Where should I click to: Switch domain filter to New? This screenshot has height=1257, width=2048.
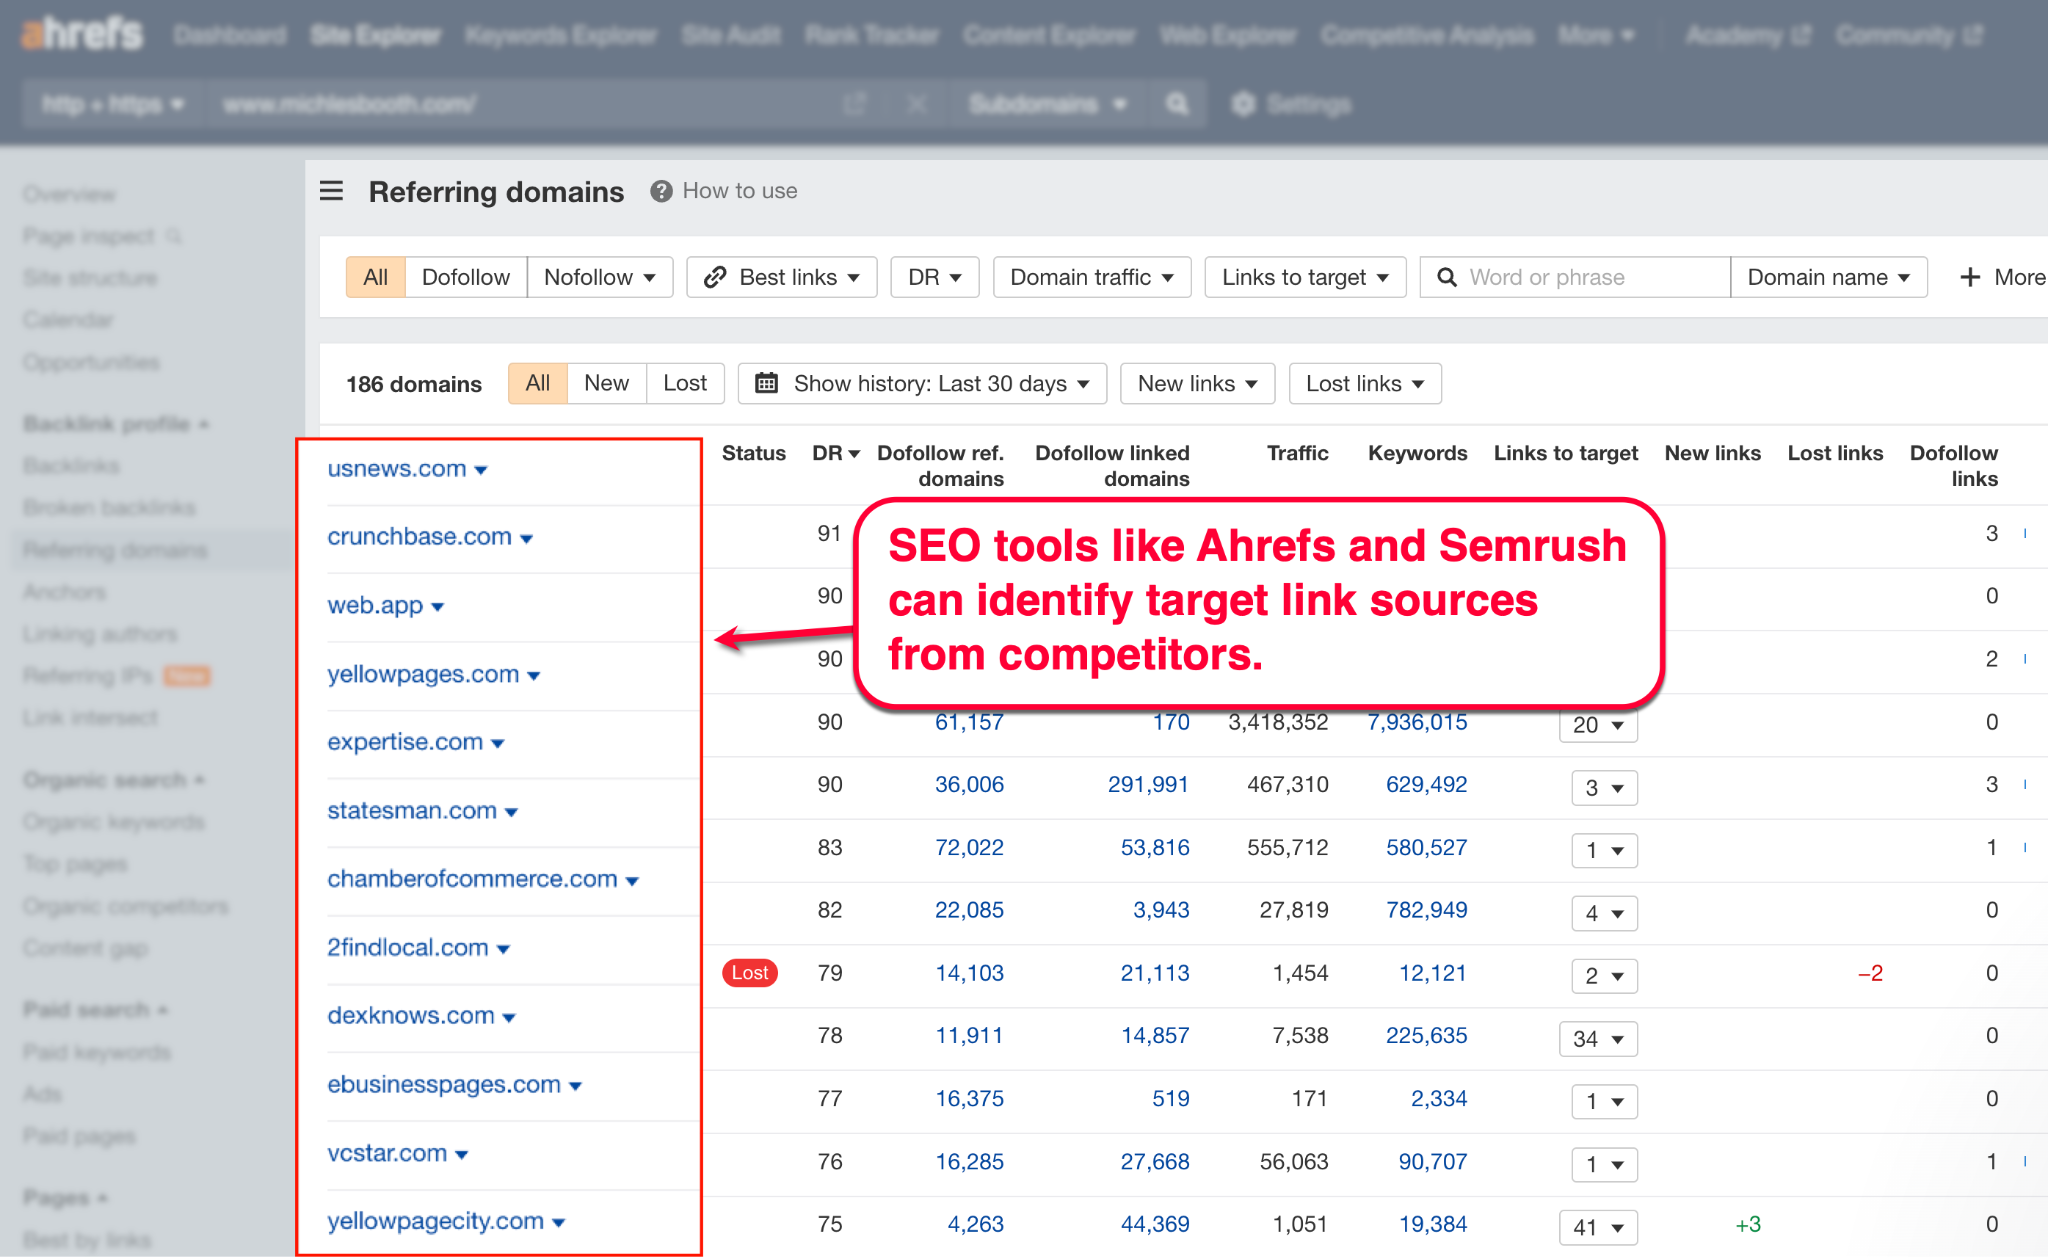pos(606,383)
